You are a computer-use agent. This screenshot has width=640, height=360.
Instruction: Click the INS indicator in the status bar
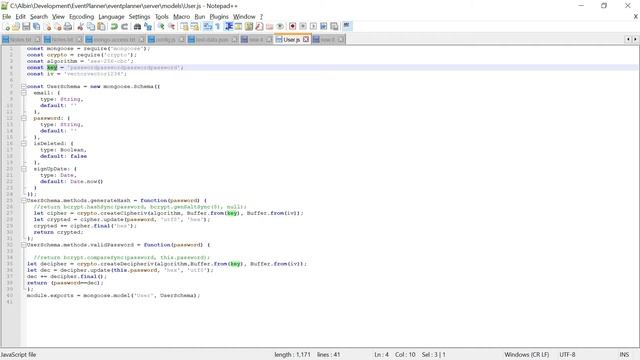(624, 355)
